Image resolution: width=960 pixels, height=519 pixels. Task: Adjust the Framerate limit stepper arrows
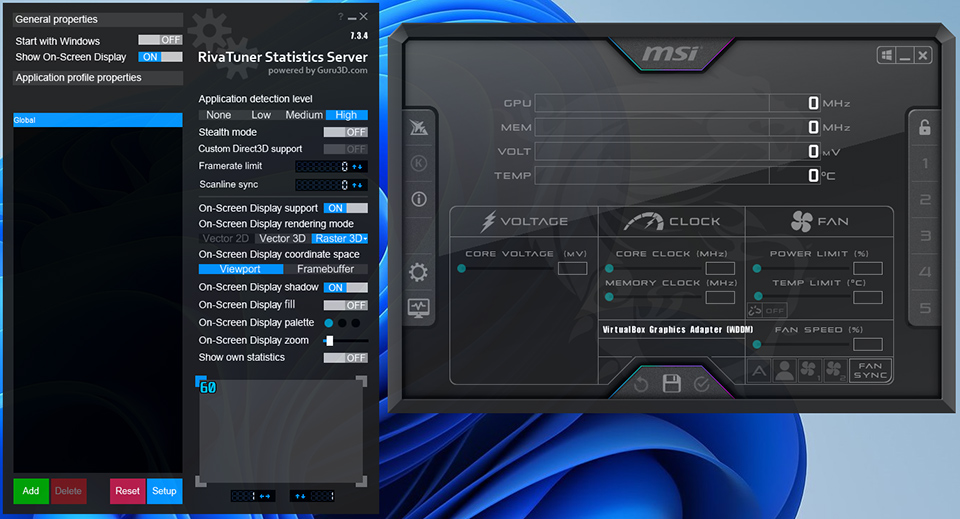tap(357, 166)
